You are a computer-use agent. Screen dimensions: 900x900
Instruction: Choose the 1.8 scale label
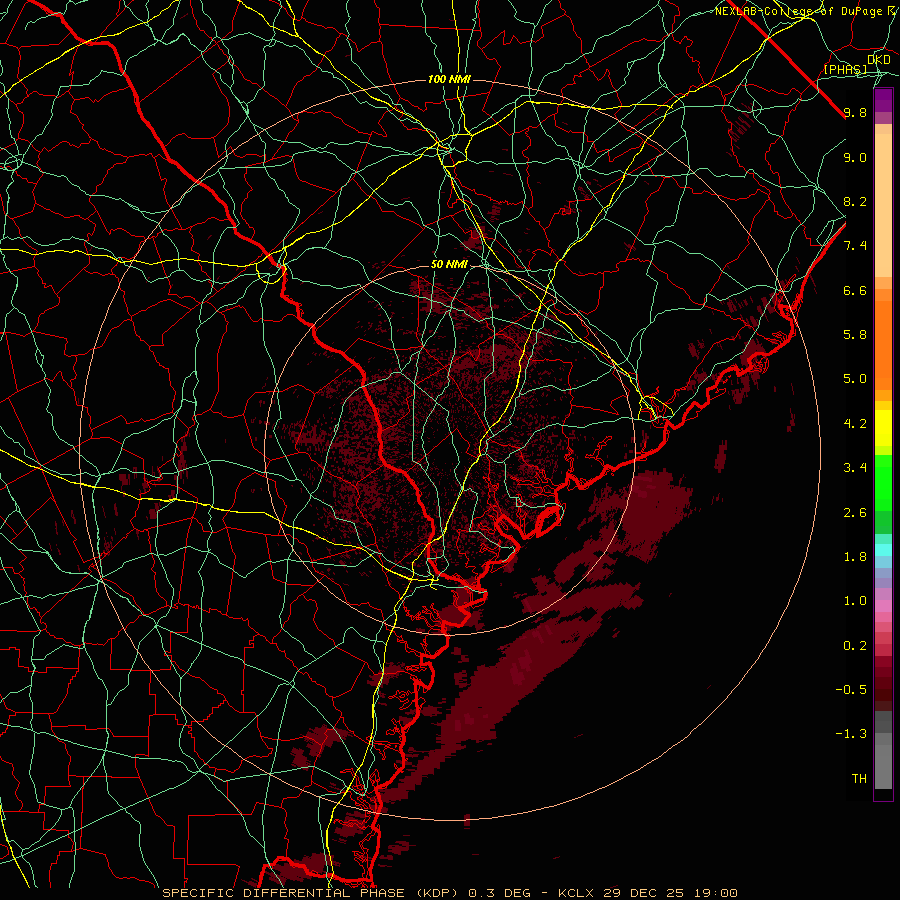(x=855, y=557)
